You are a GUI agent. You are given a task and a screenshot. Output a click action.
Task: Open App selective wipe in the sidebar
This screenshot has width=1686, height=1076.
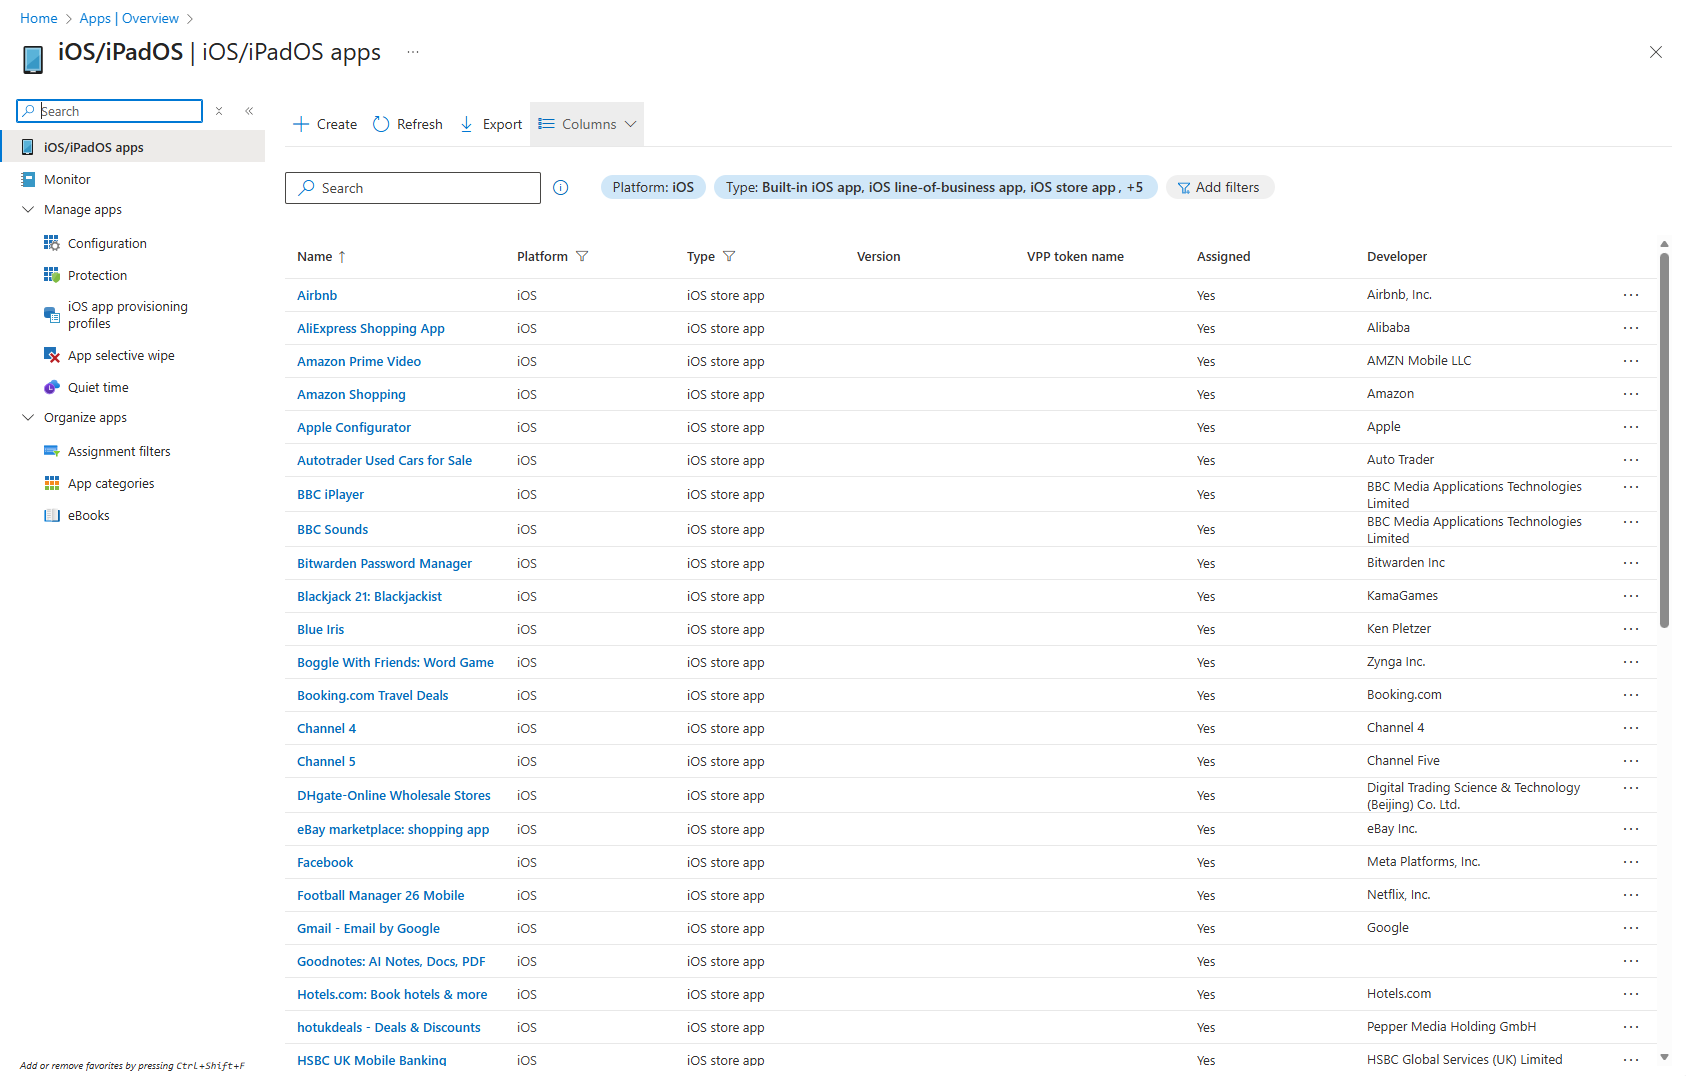pos(120,356)
